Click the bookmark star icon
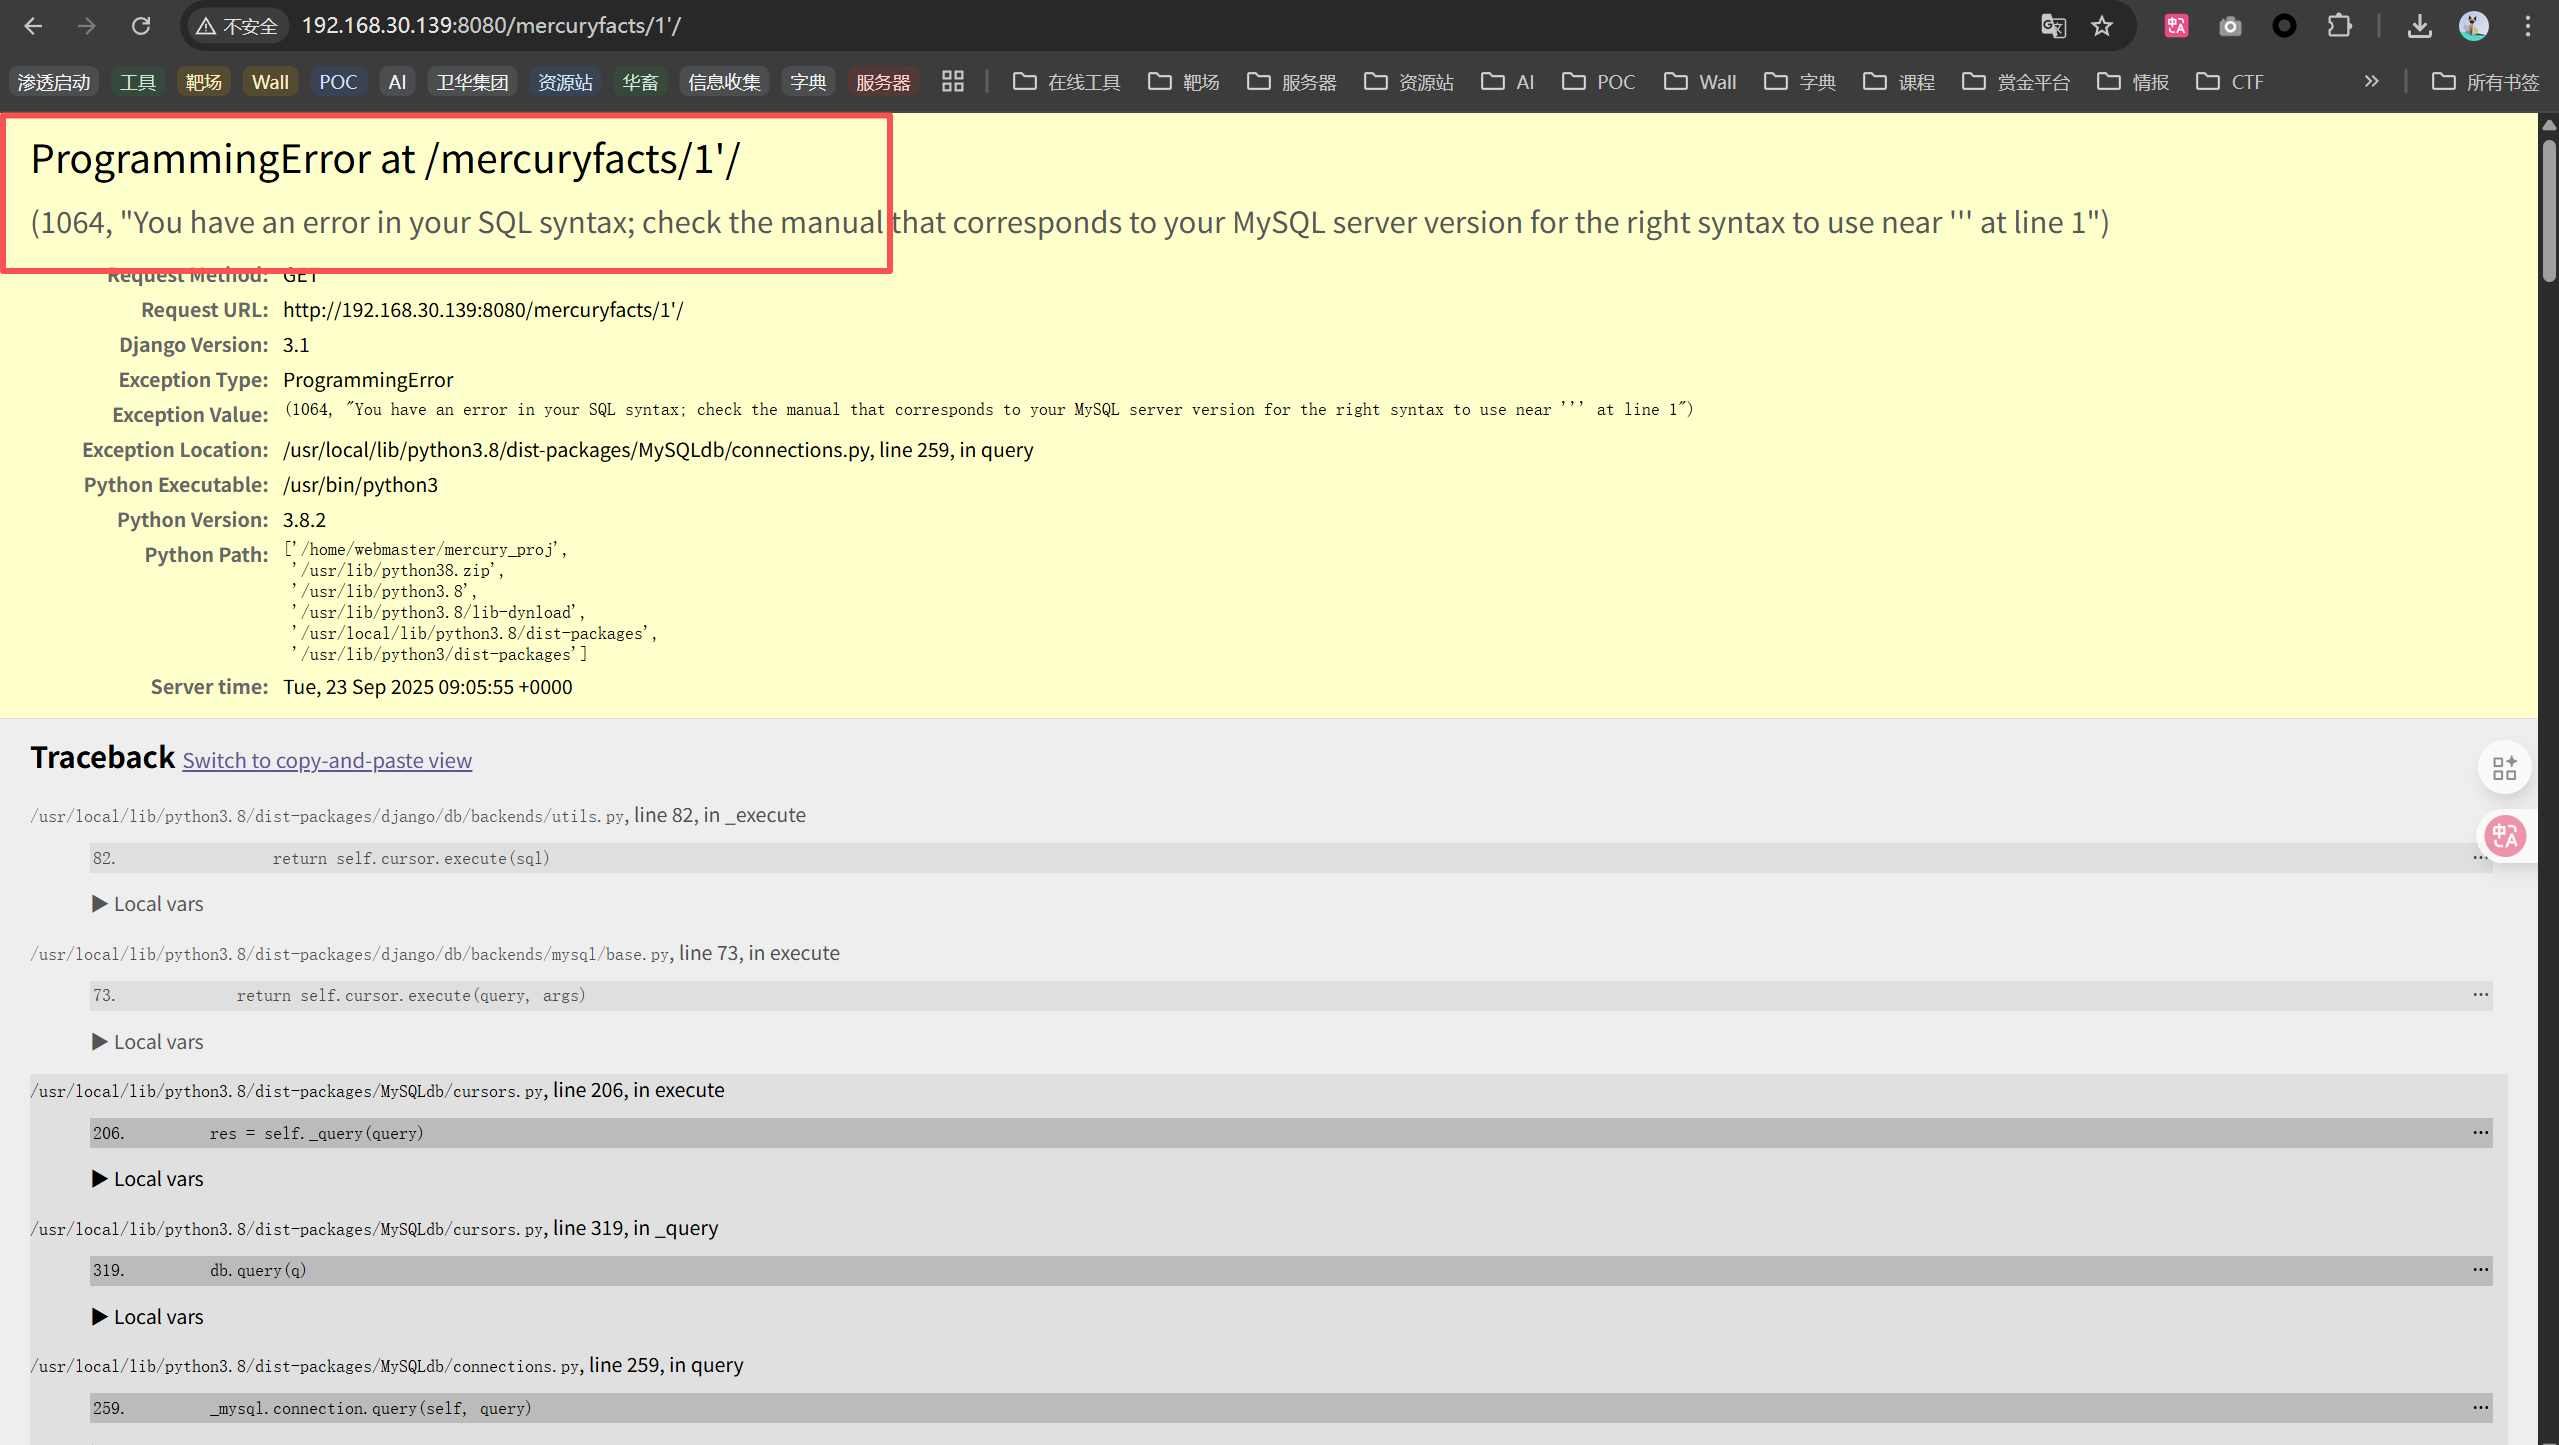The width and height of the screenshot is (2559, 1445). pos(2101,26)
